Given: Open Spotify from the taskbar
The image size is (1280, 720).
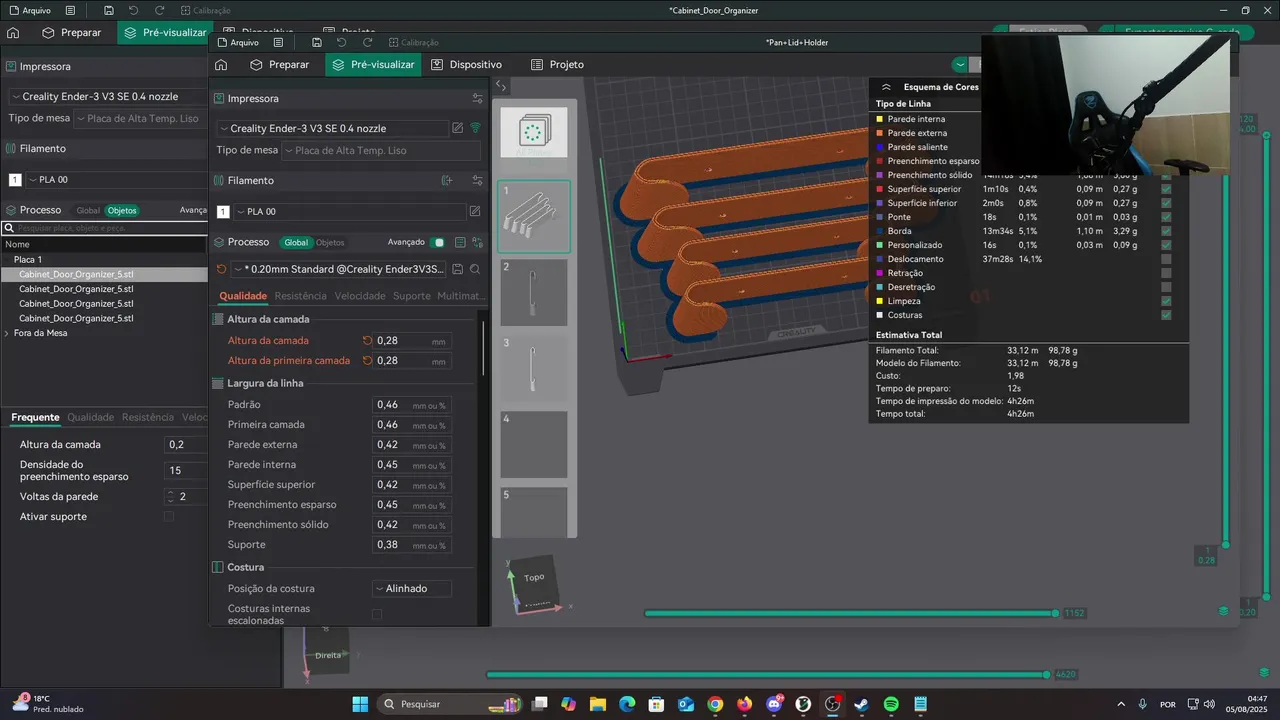Looking at the screenshot, I should [x=891, y=704].
